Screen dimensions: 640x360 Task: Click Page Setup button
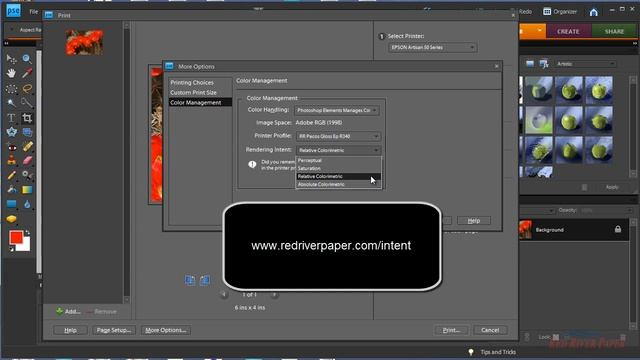pyautogui.click(x=114, y=330)
